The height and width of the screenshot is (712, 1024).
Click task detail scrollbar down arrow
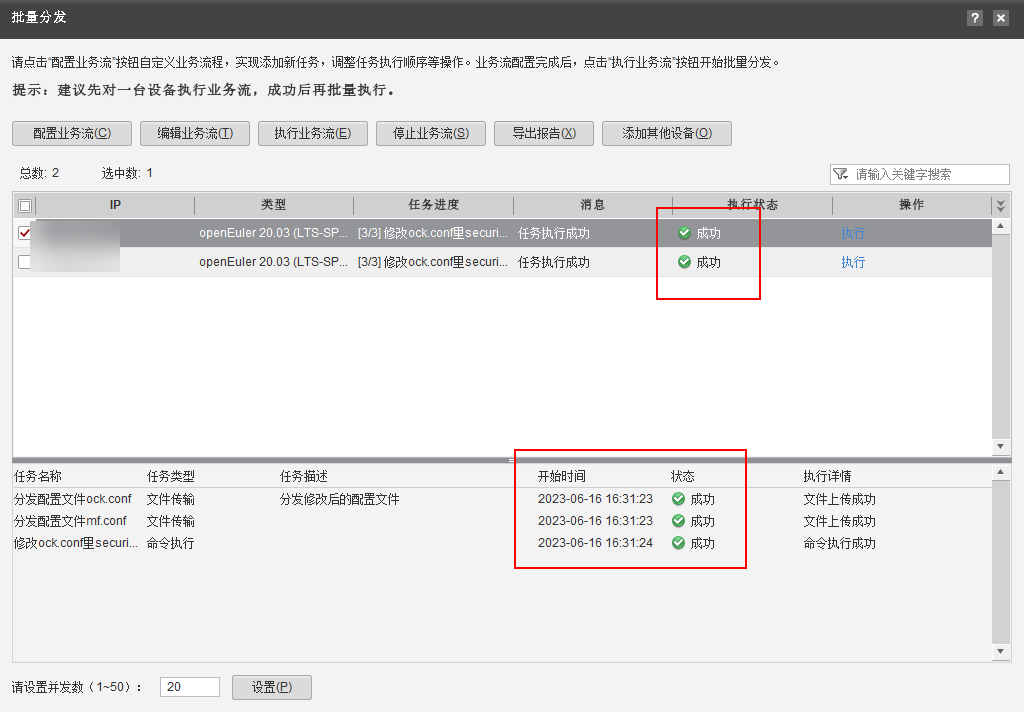[1000, 651]
